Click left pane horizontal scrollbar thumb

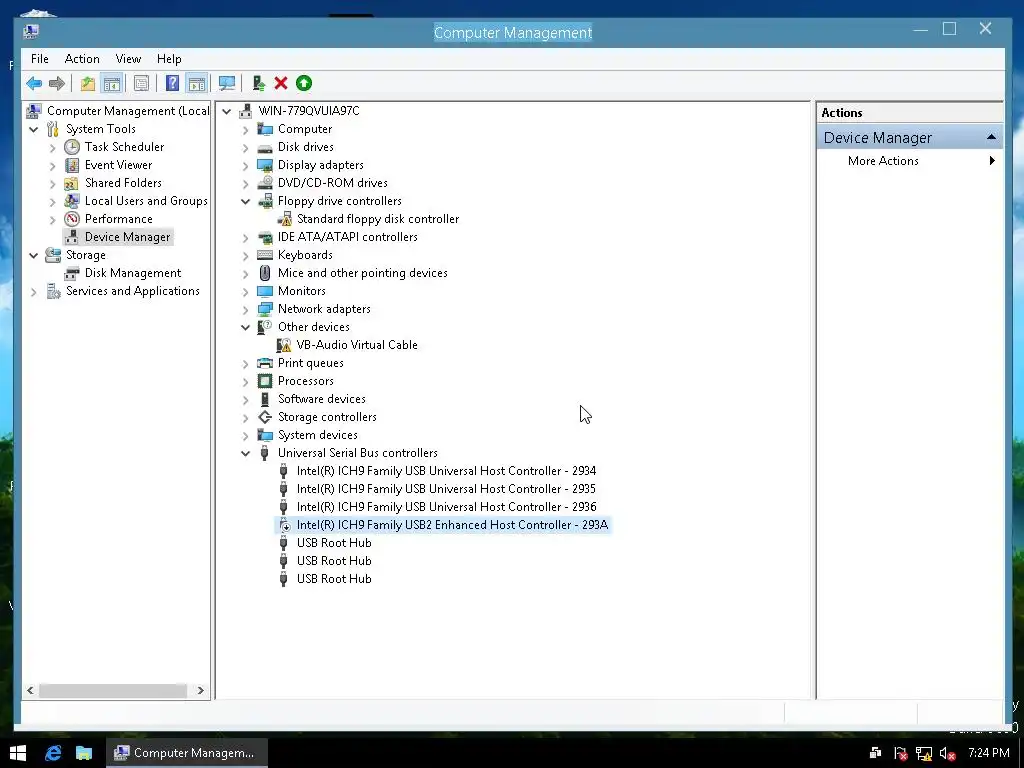point(112,690)
